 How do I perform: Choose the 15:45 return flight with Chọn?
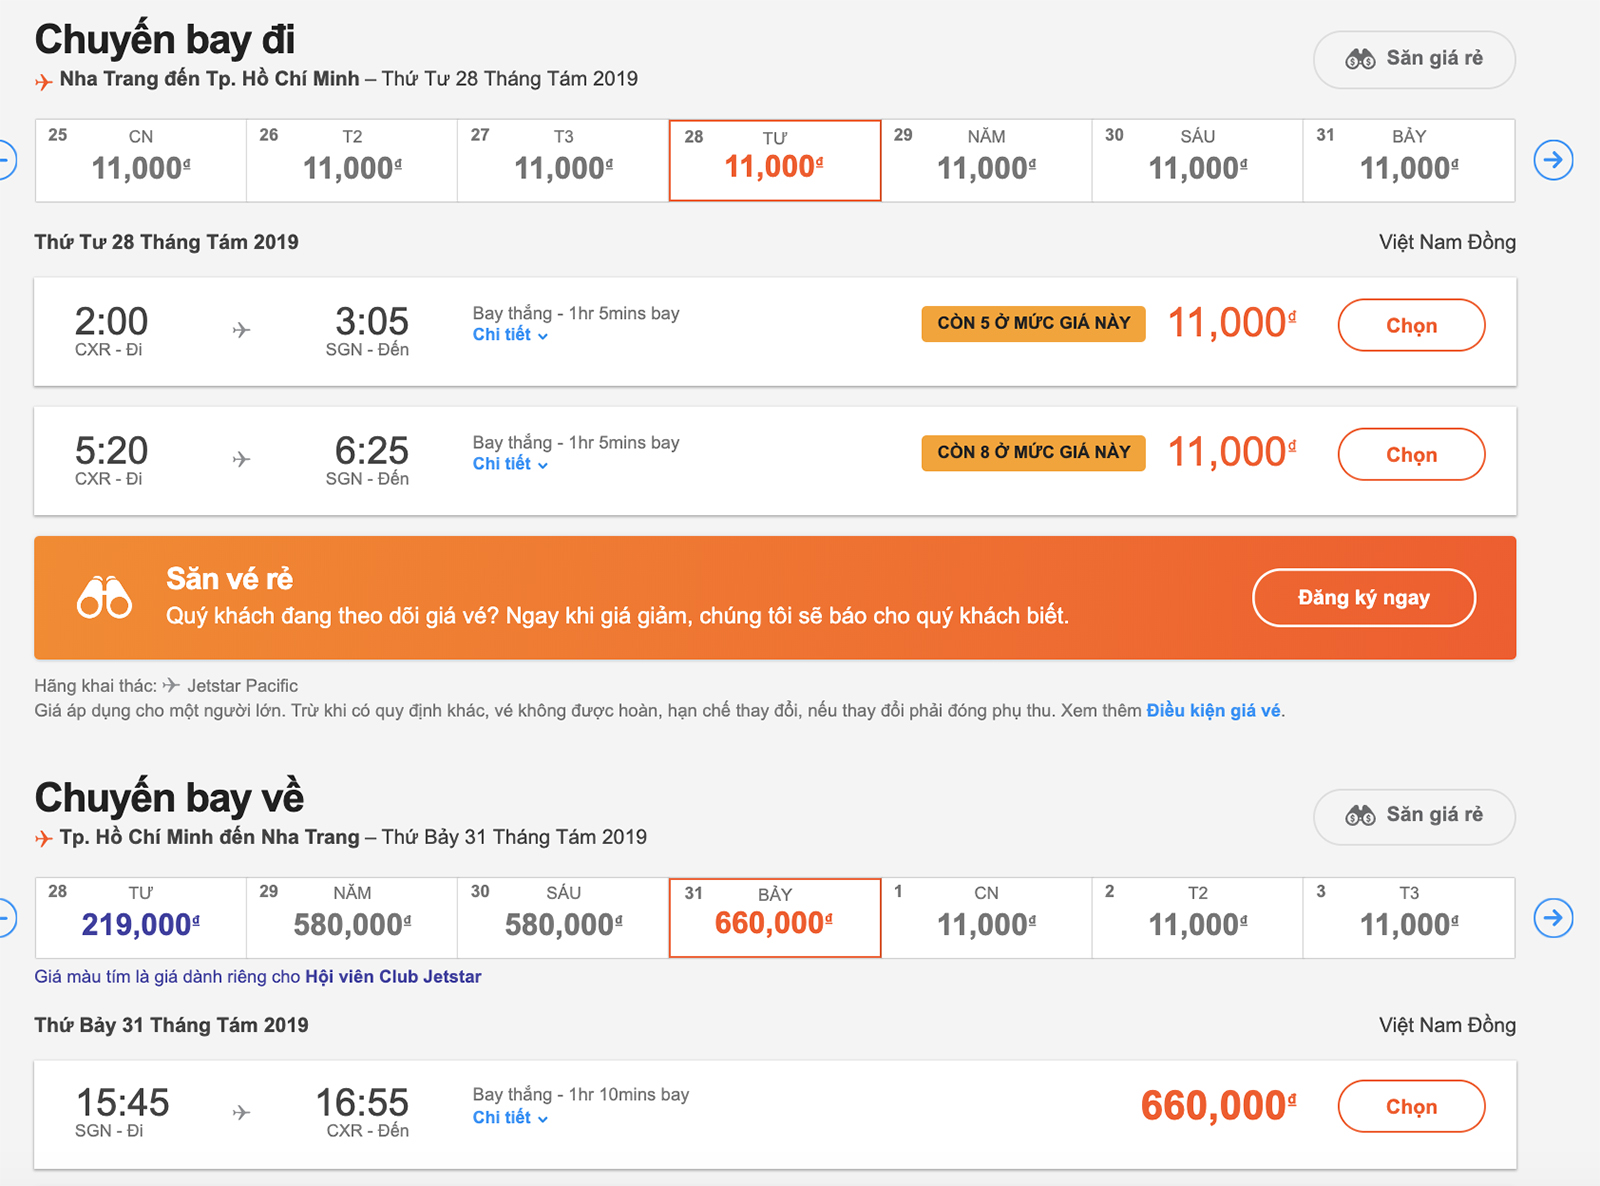click(x=1411, y=1106)
